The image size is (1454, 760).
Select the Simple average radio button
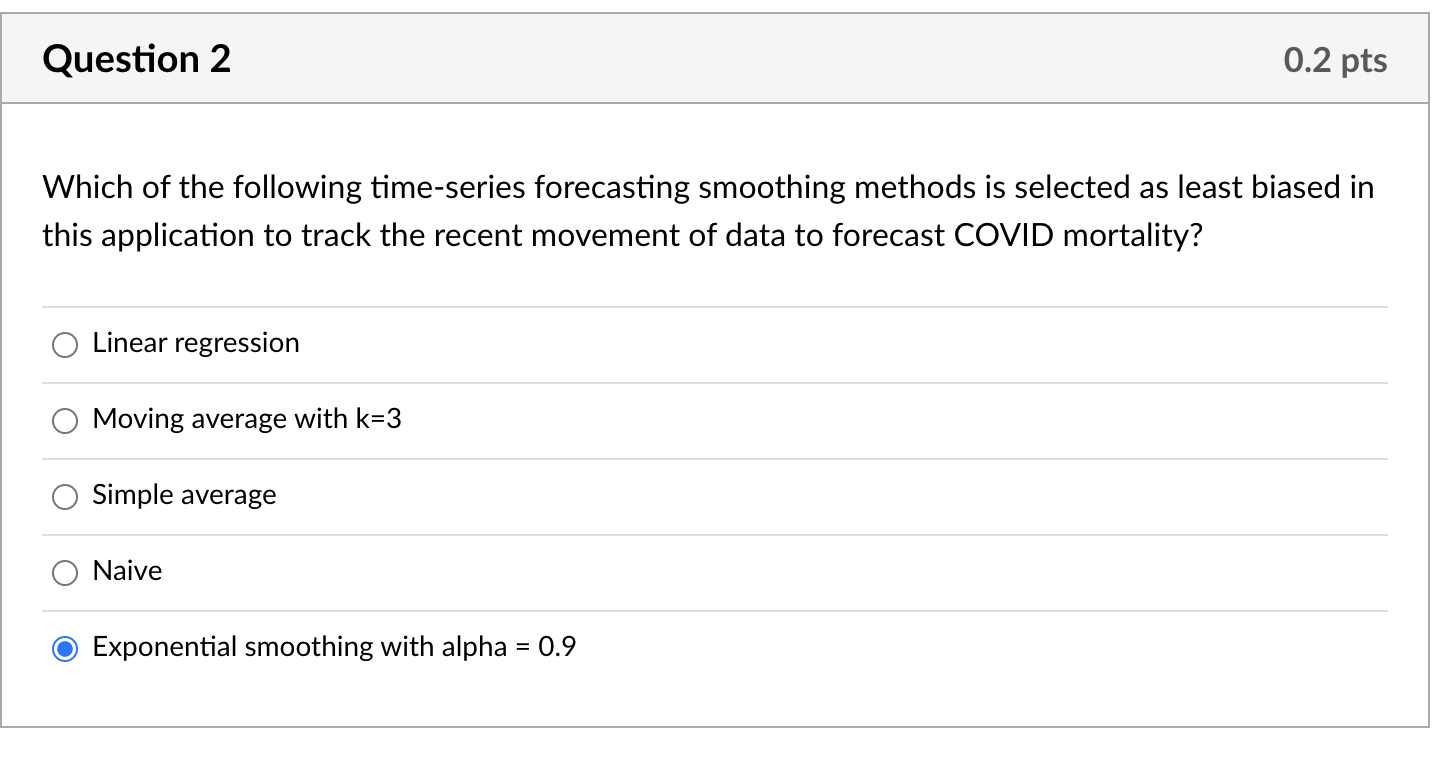[64, 496]
